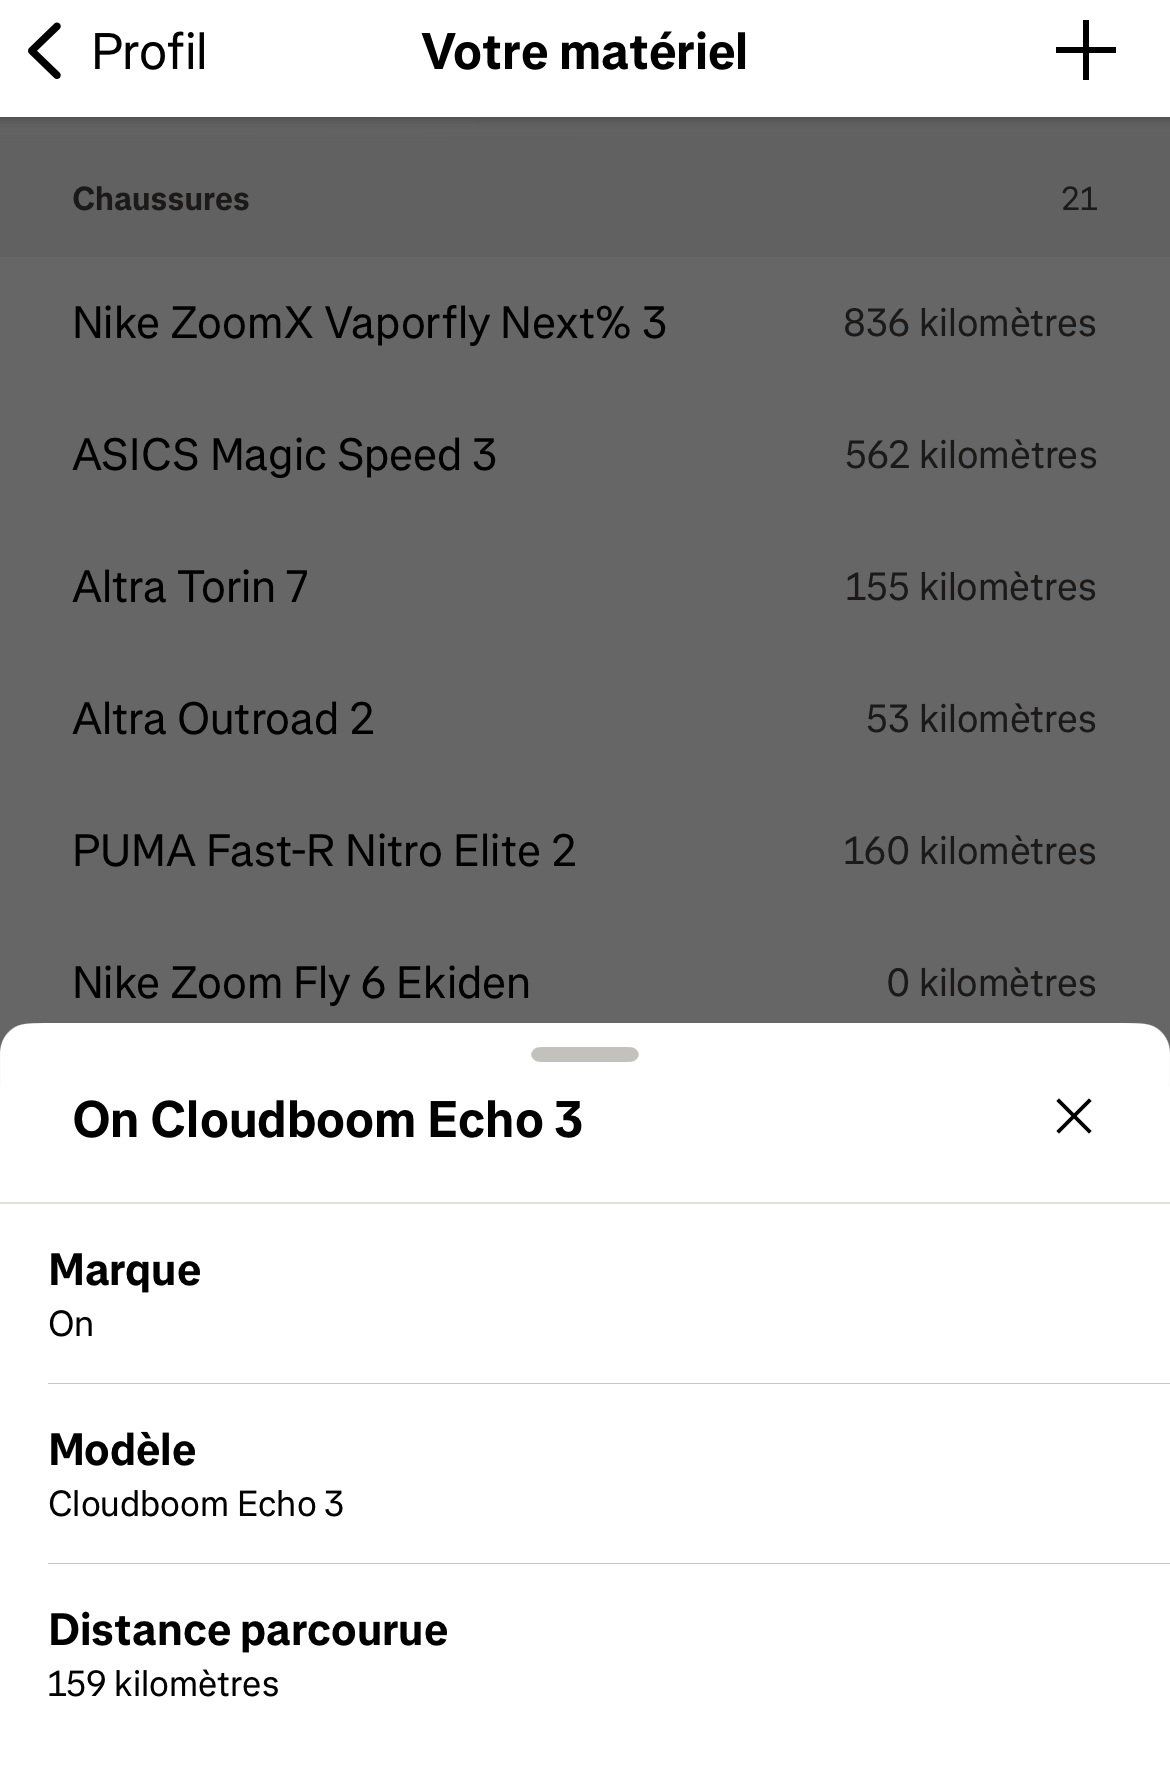Tap the 836 kilomètres distance value
The width and height of the screenshot is (1170, 1776).
point(969,323)
